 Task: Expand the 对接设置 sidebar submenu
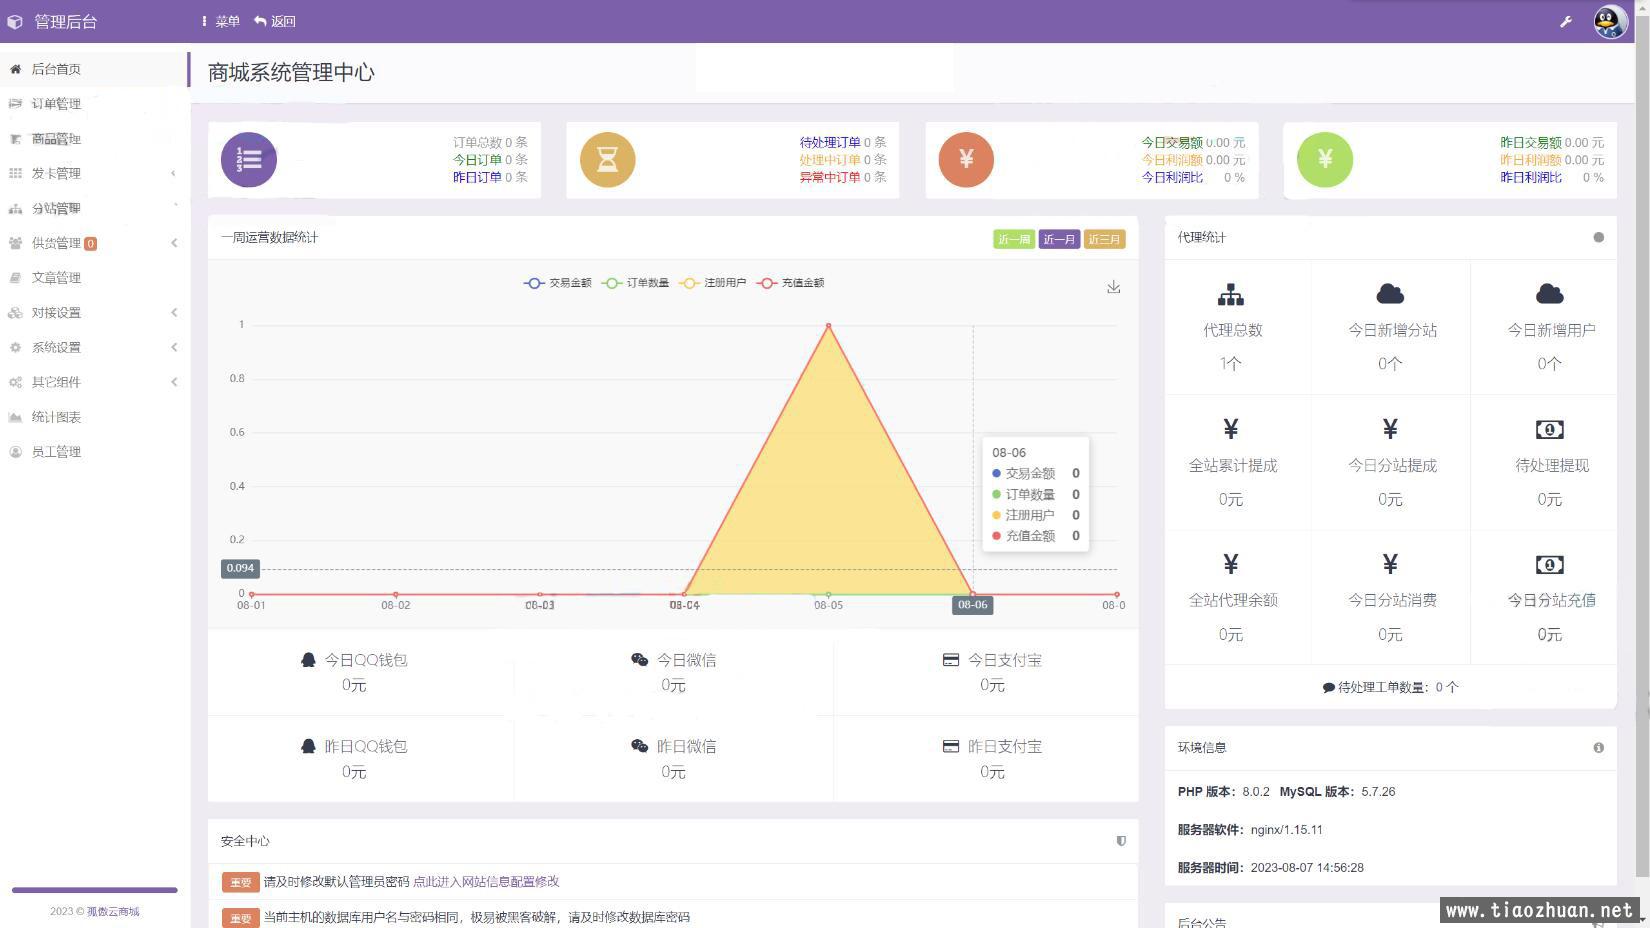tap(95, 312)
